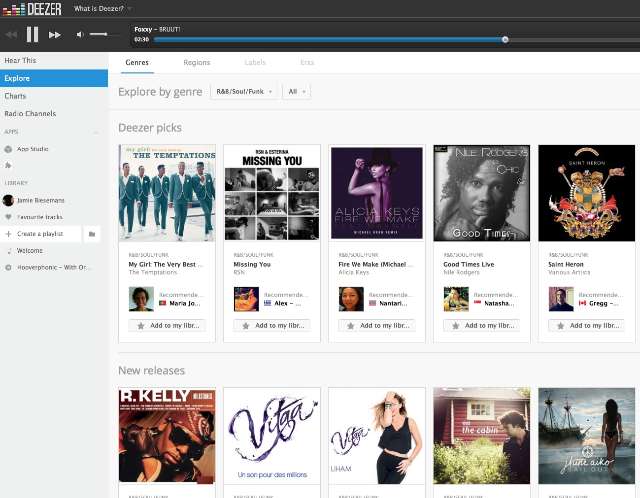Click the Good Times Live title link

pos(469,265)
